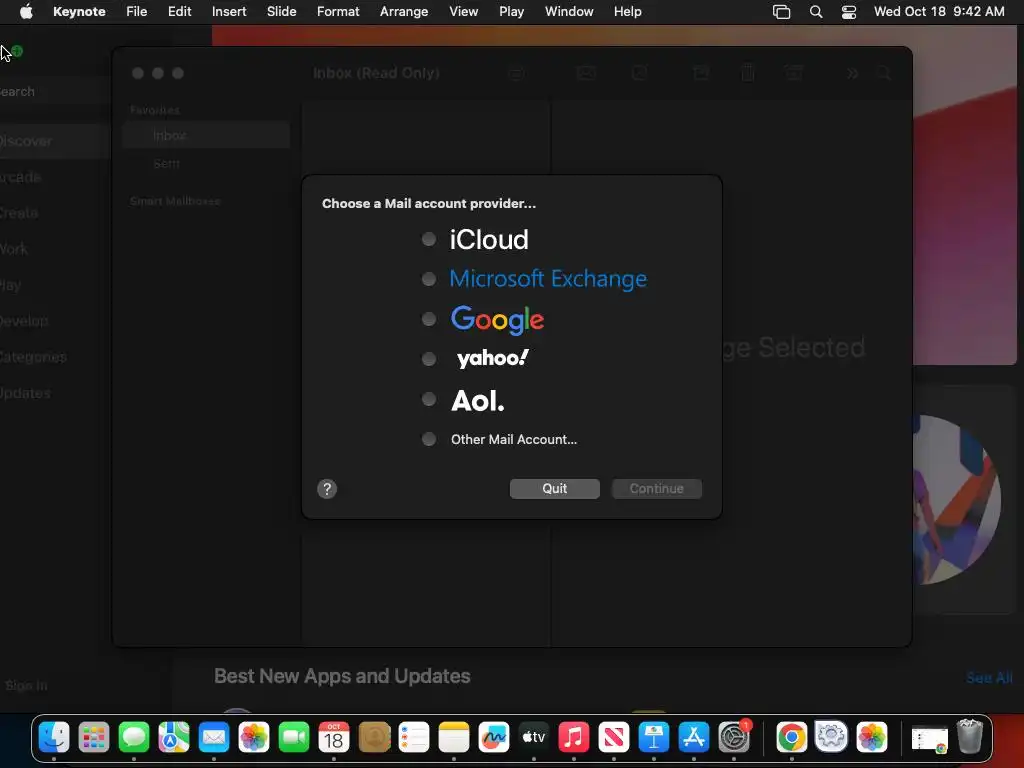Open Freeform from the Dock
This screenshot has width=1024, height=768.
point(494,738)
